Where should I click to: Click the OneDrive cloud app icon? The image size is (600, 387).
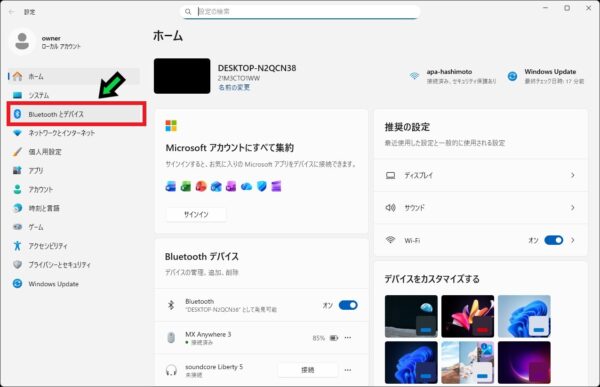246,186
